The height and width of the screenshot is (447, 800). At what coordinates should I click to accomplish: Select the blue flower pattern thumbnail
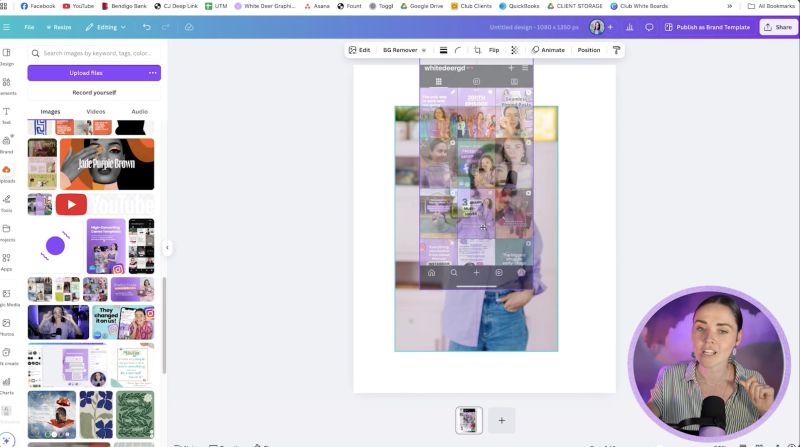[96, 415]
